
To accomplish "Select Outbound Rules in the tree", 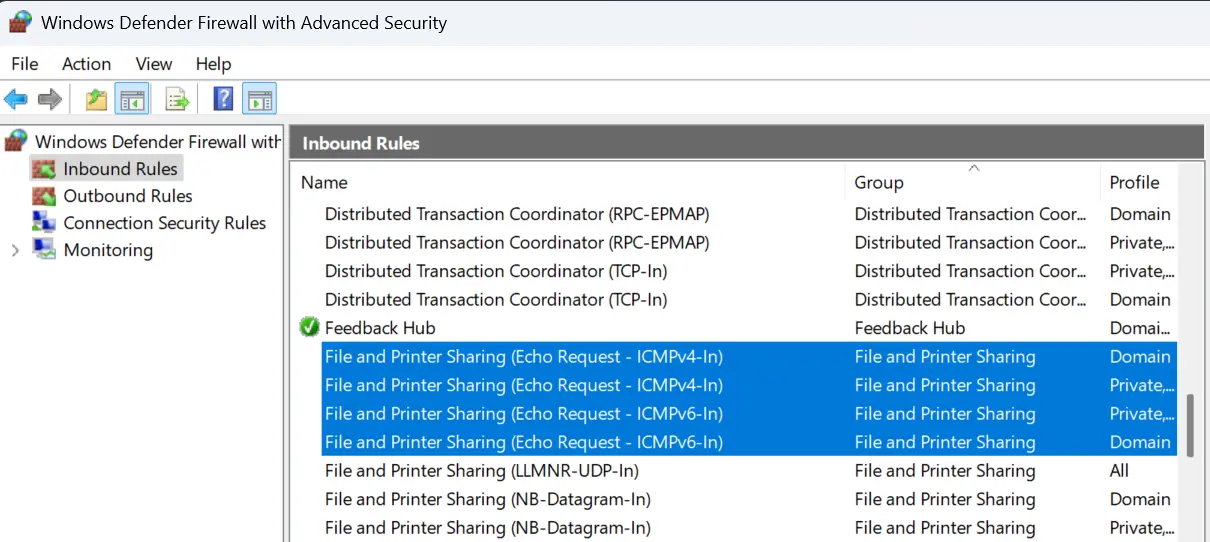I will [128, 196].
